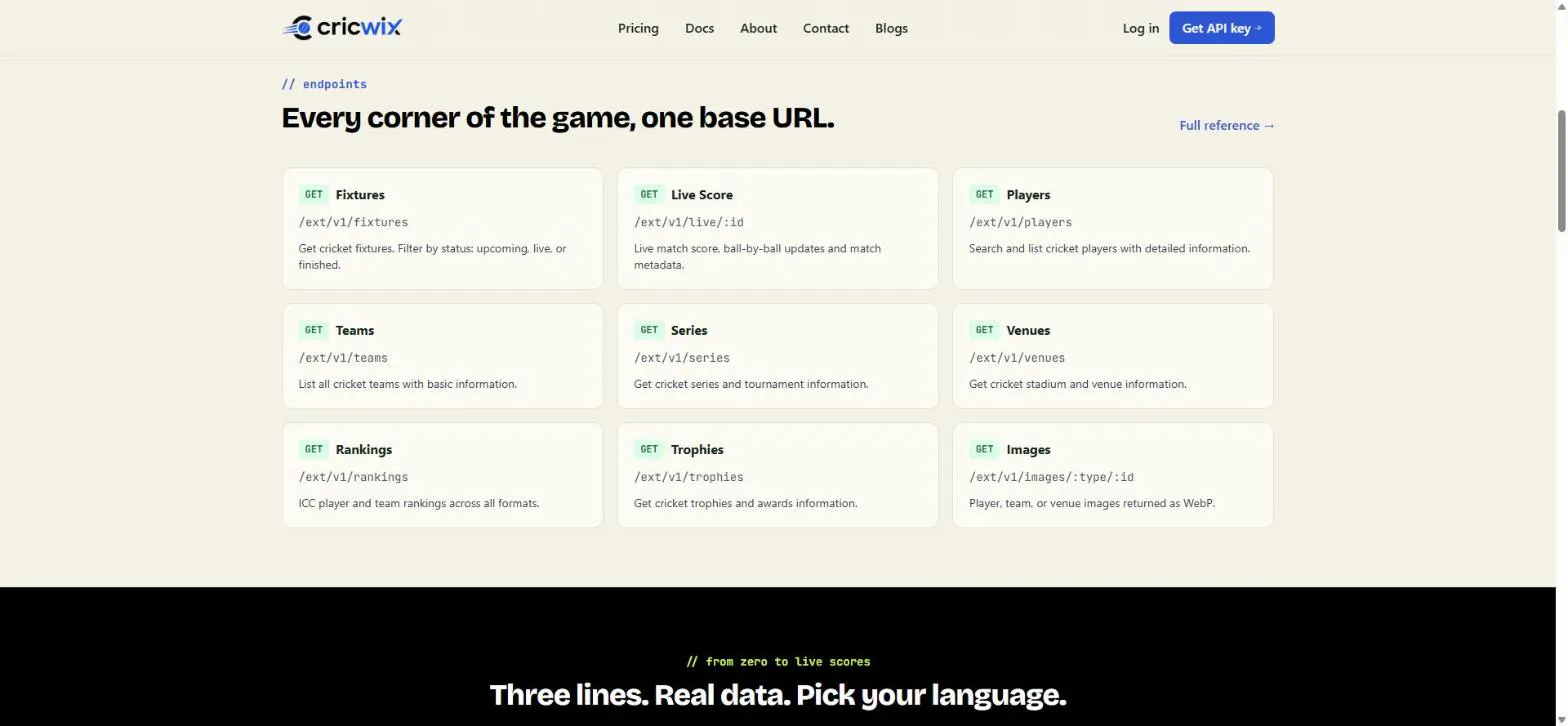1568x726 pixels.
Task: Click the path text /ext/v1/trophies
Action: pos(689,477)
